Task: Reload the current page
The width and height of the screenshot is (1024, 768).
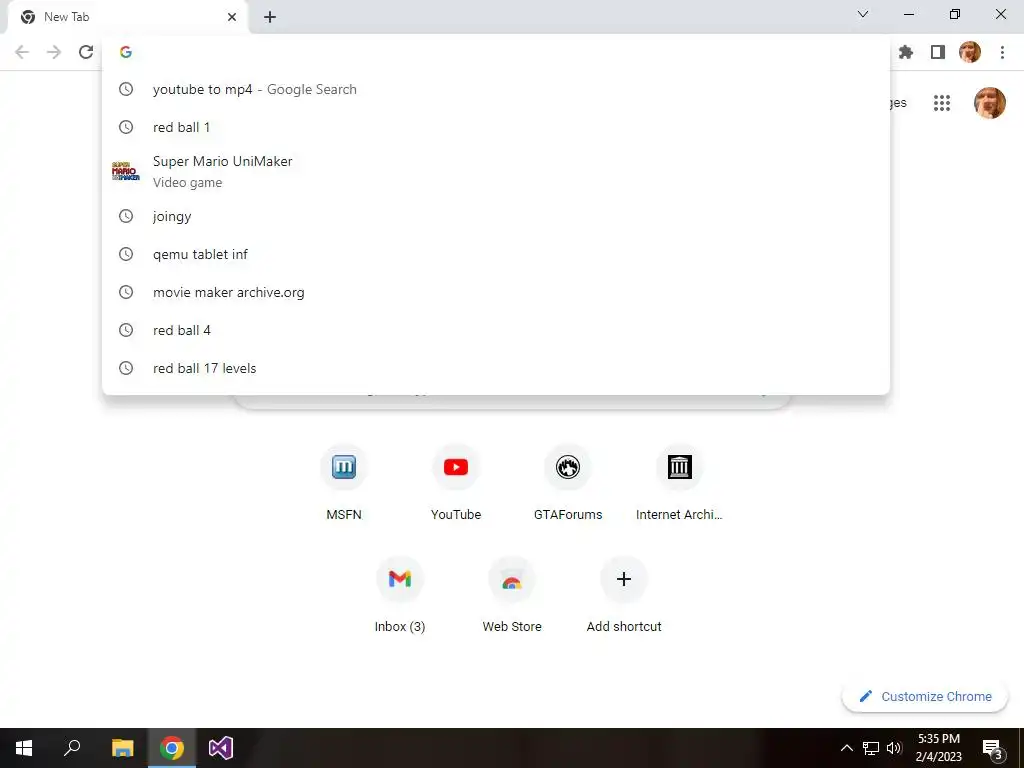Action: 86,52
